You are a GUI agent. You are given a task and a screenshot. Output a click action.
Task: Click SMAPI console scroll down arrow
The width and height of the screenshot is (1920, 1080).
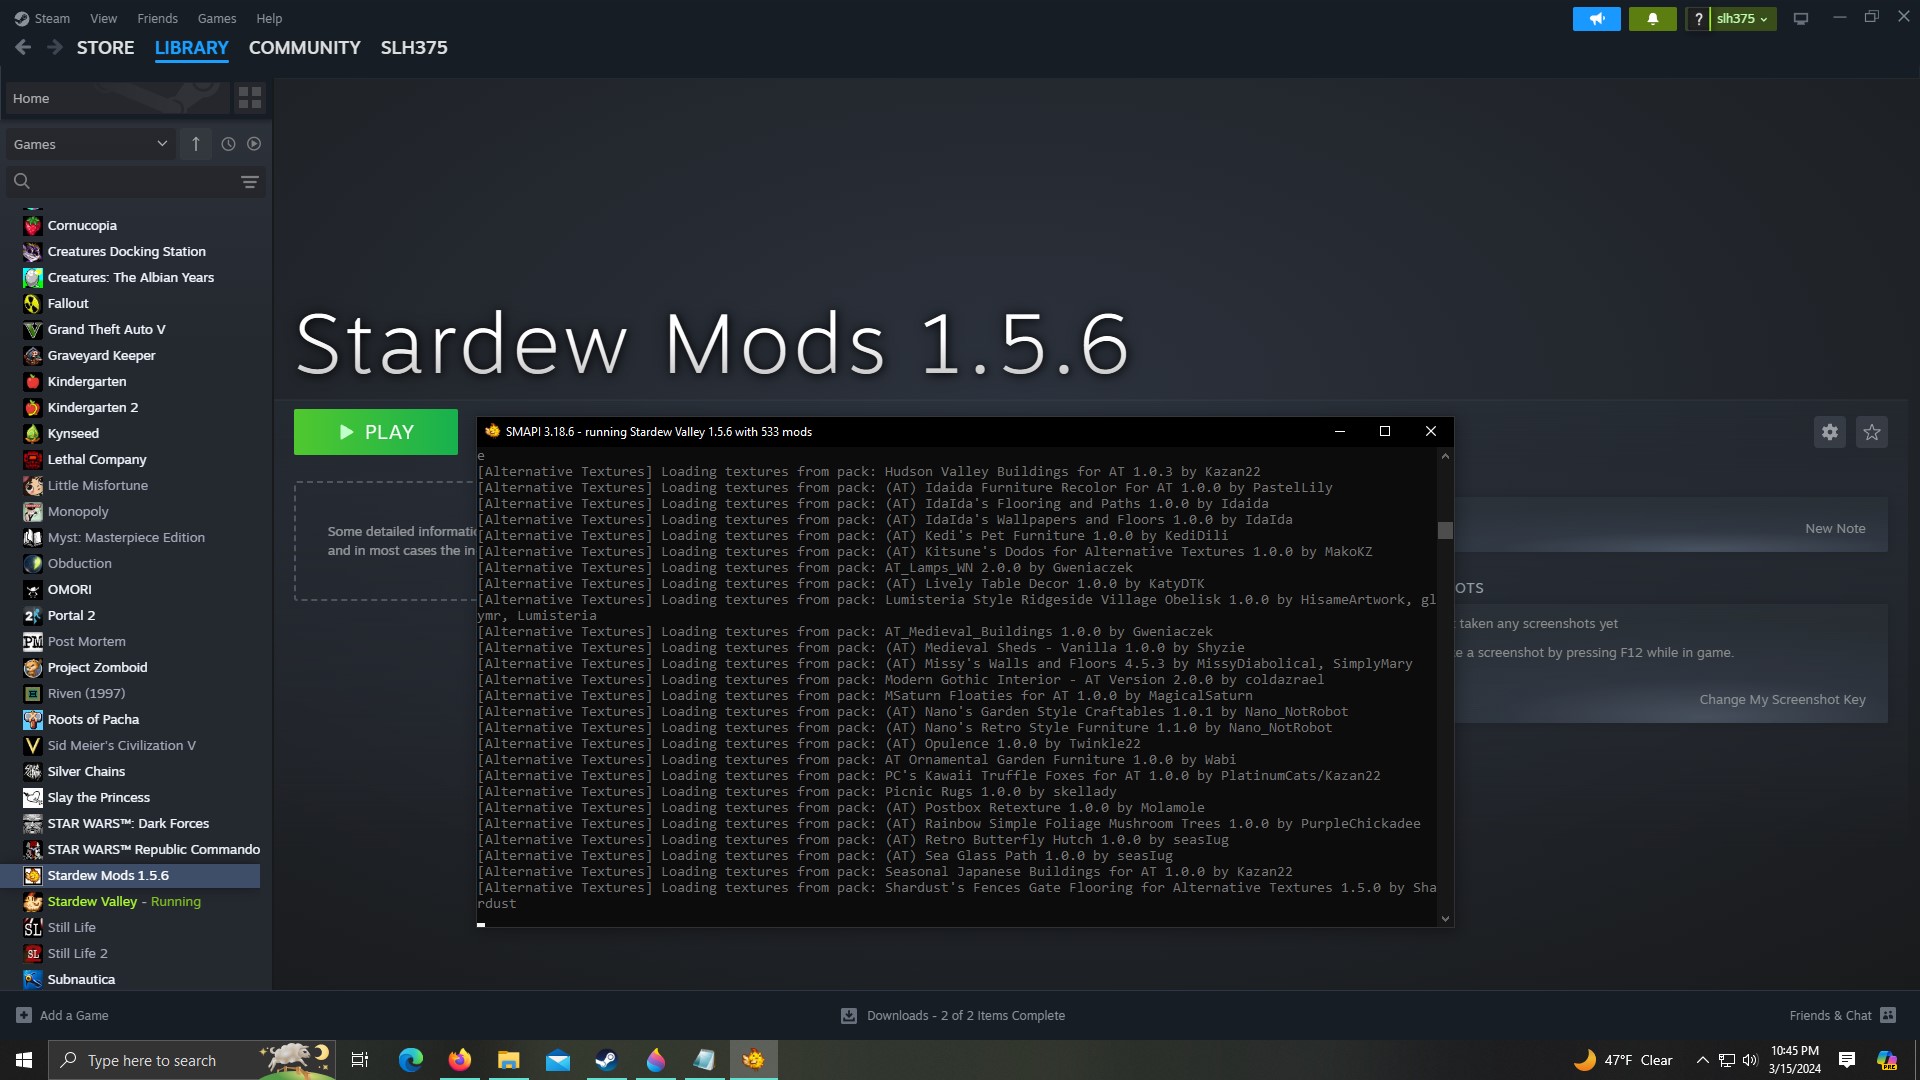pos(1445,918)
